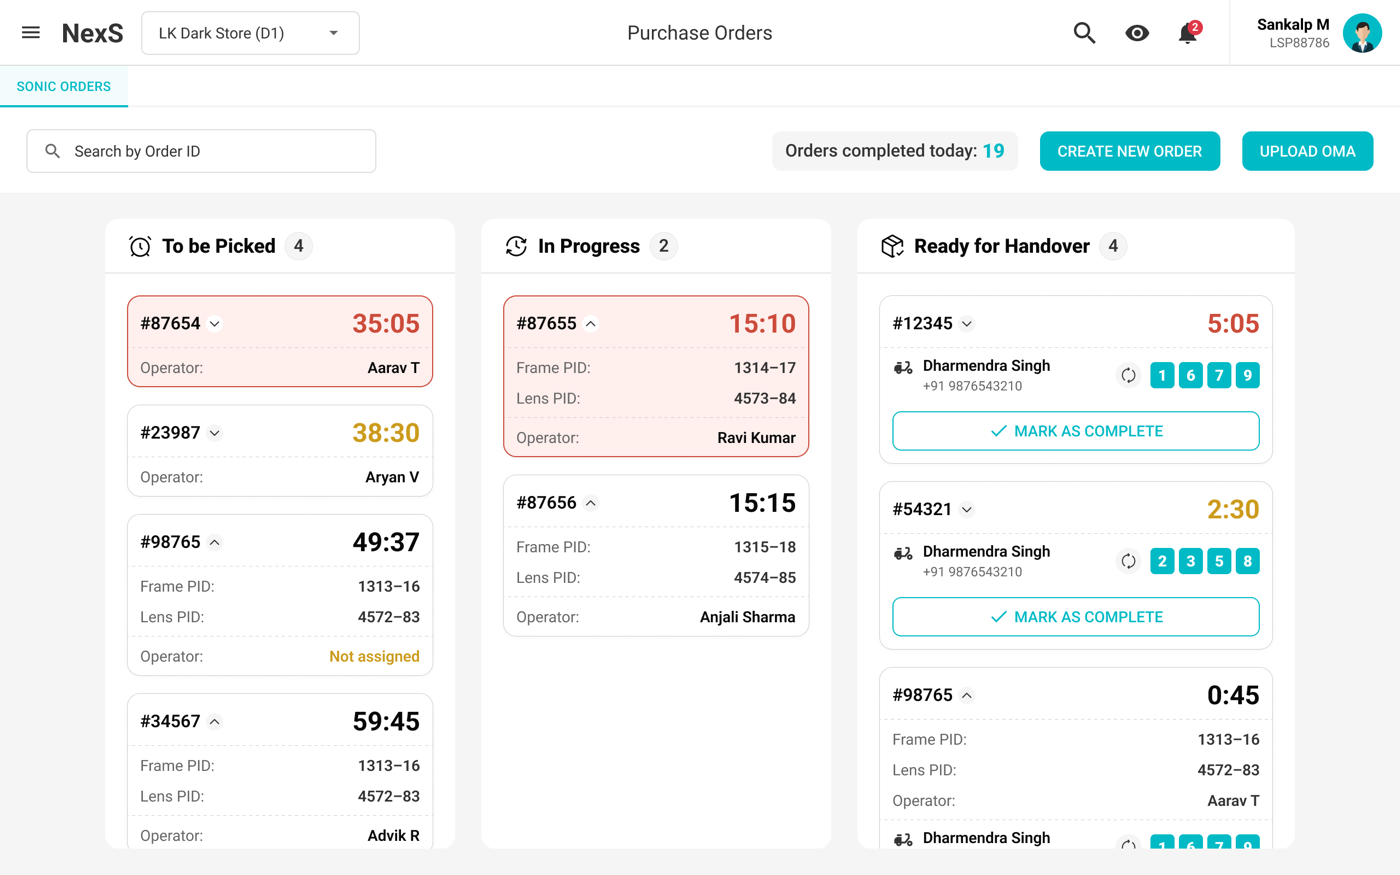The image size is (1400, 875).
Task: Click timer 0:45 on handover order #98765
Action: tap(1233, 695)
